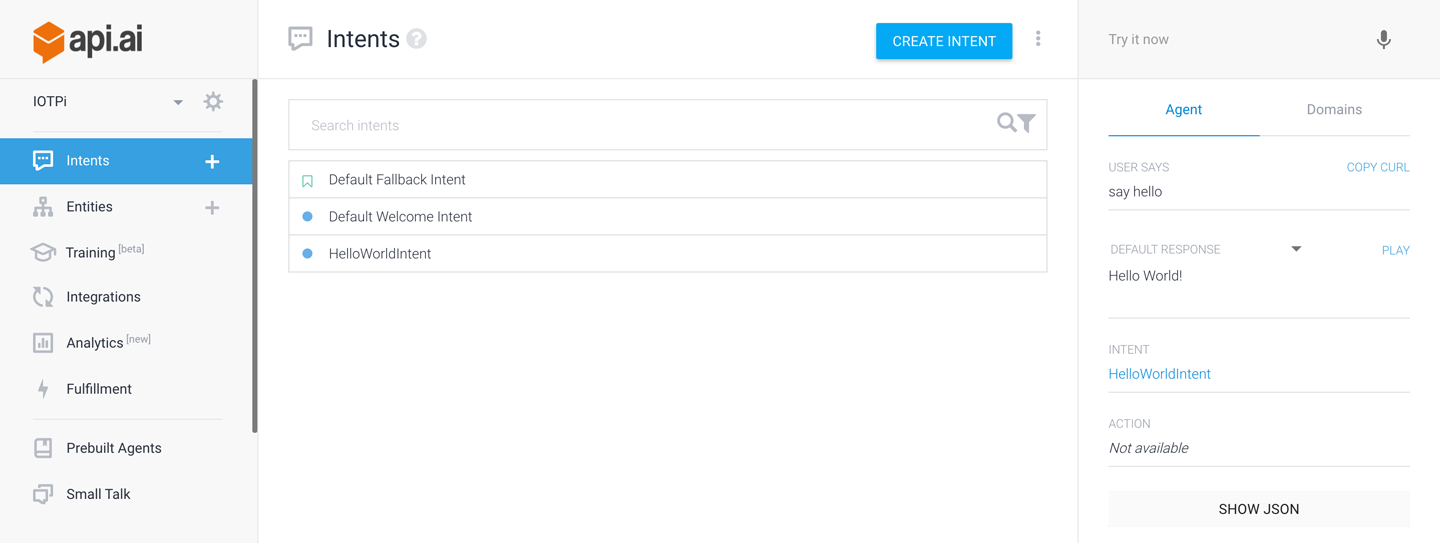This screenshot has width=1440, height=543.
Task: Open agent settings gear icon
Action: (x=213, y=101)
